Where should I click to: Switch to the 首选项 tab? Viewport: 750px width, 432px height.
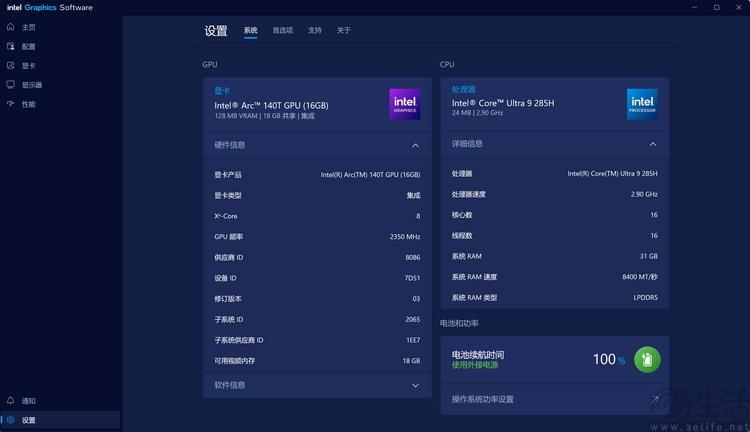point(283,30)
